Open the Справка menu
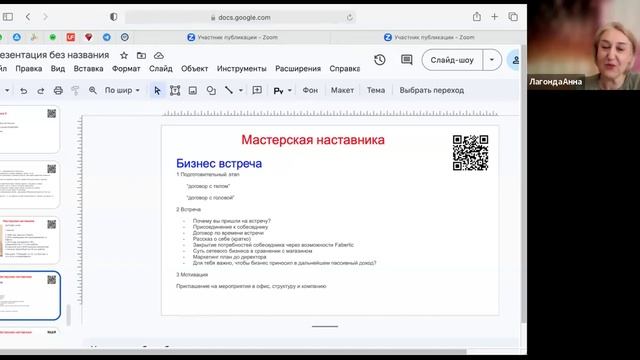This screenshot has height=360, width=640. (x=344, y=69)
